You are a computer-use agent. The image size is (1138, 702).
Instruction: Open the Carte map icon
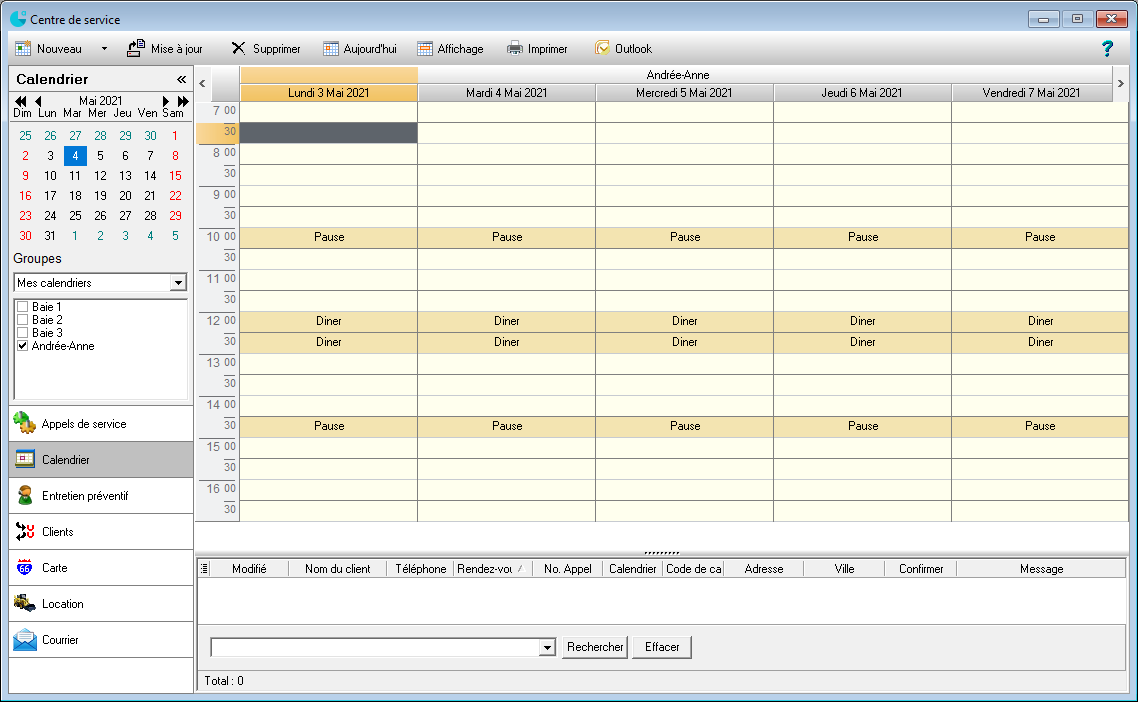coord(25,567)
